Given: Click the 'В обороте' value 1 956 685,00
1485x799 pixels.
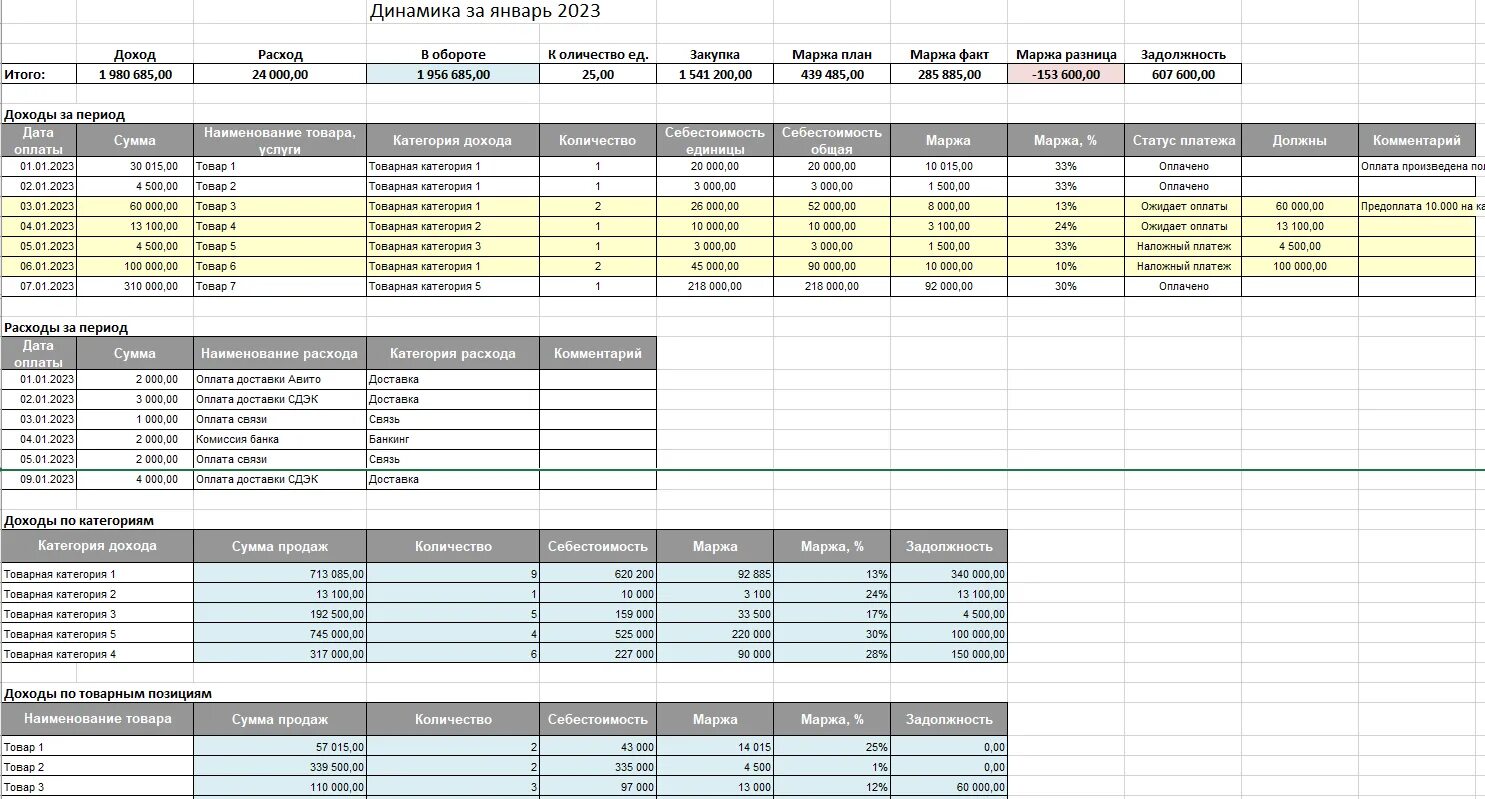Looking at the screenshot, I should 453,74.
